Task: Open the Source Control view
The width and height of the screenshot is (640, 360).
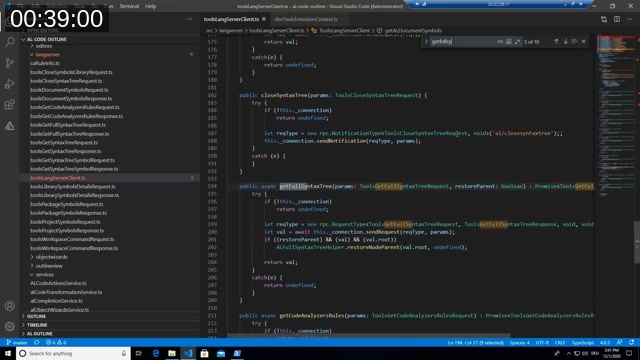Action: point(10,62)
